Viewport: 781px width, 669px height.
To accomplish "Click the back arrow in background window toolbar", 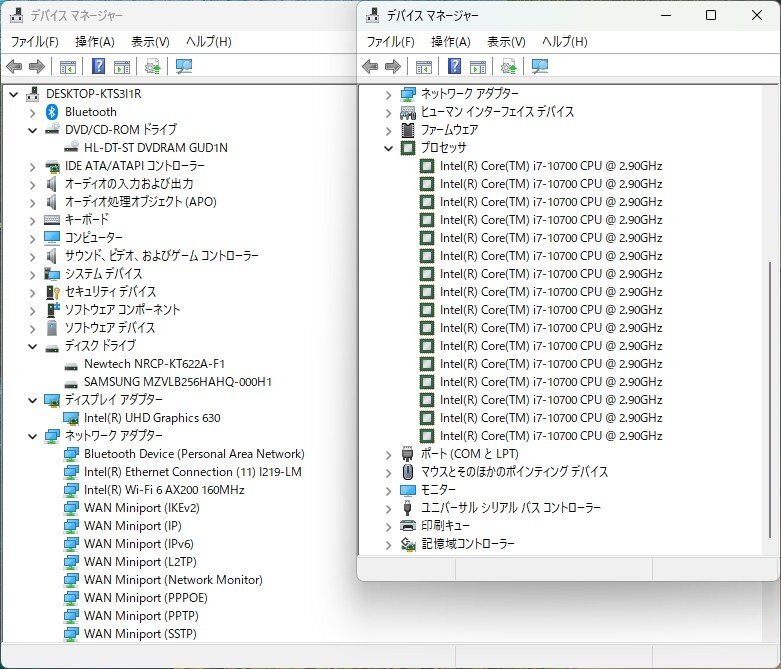I will pos(14,67).
